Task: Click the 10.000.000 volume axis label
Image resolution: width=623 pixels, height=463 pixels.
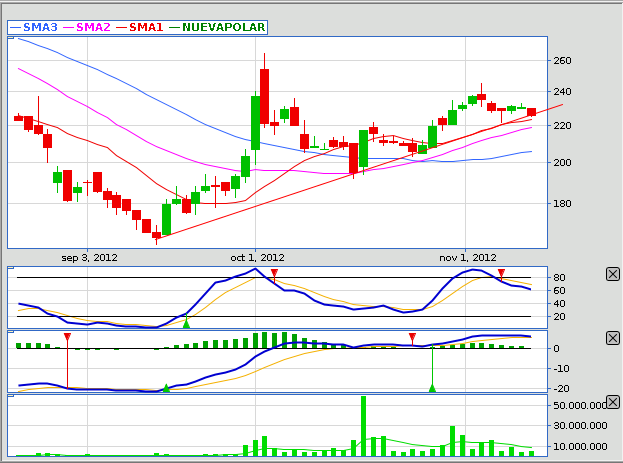Action: pyautogui.click(x=580, y=446)
